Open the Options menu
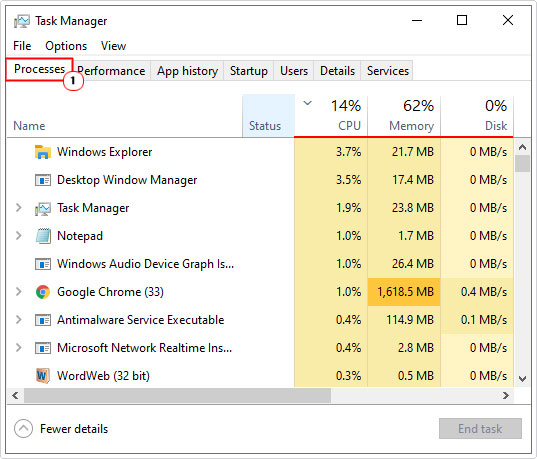The image size is (537, 459). coord(66,46)
